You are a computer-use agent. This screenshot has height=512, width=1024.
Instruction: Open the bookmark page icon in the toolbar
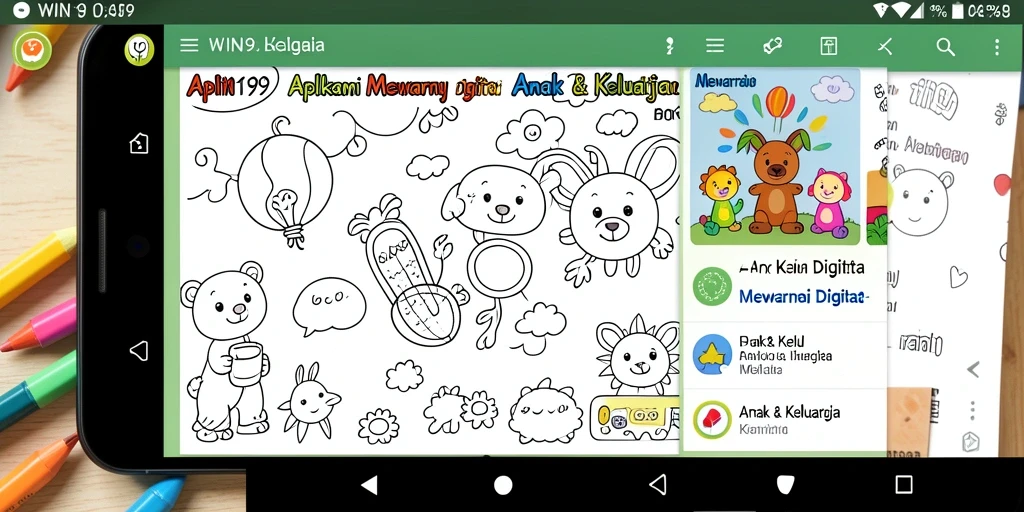(x=829, y=46)
